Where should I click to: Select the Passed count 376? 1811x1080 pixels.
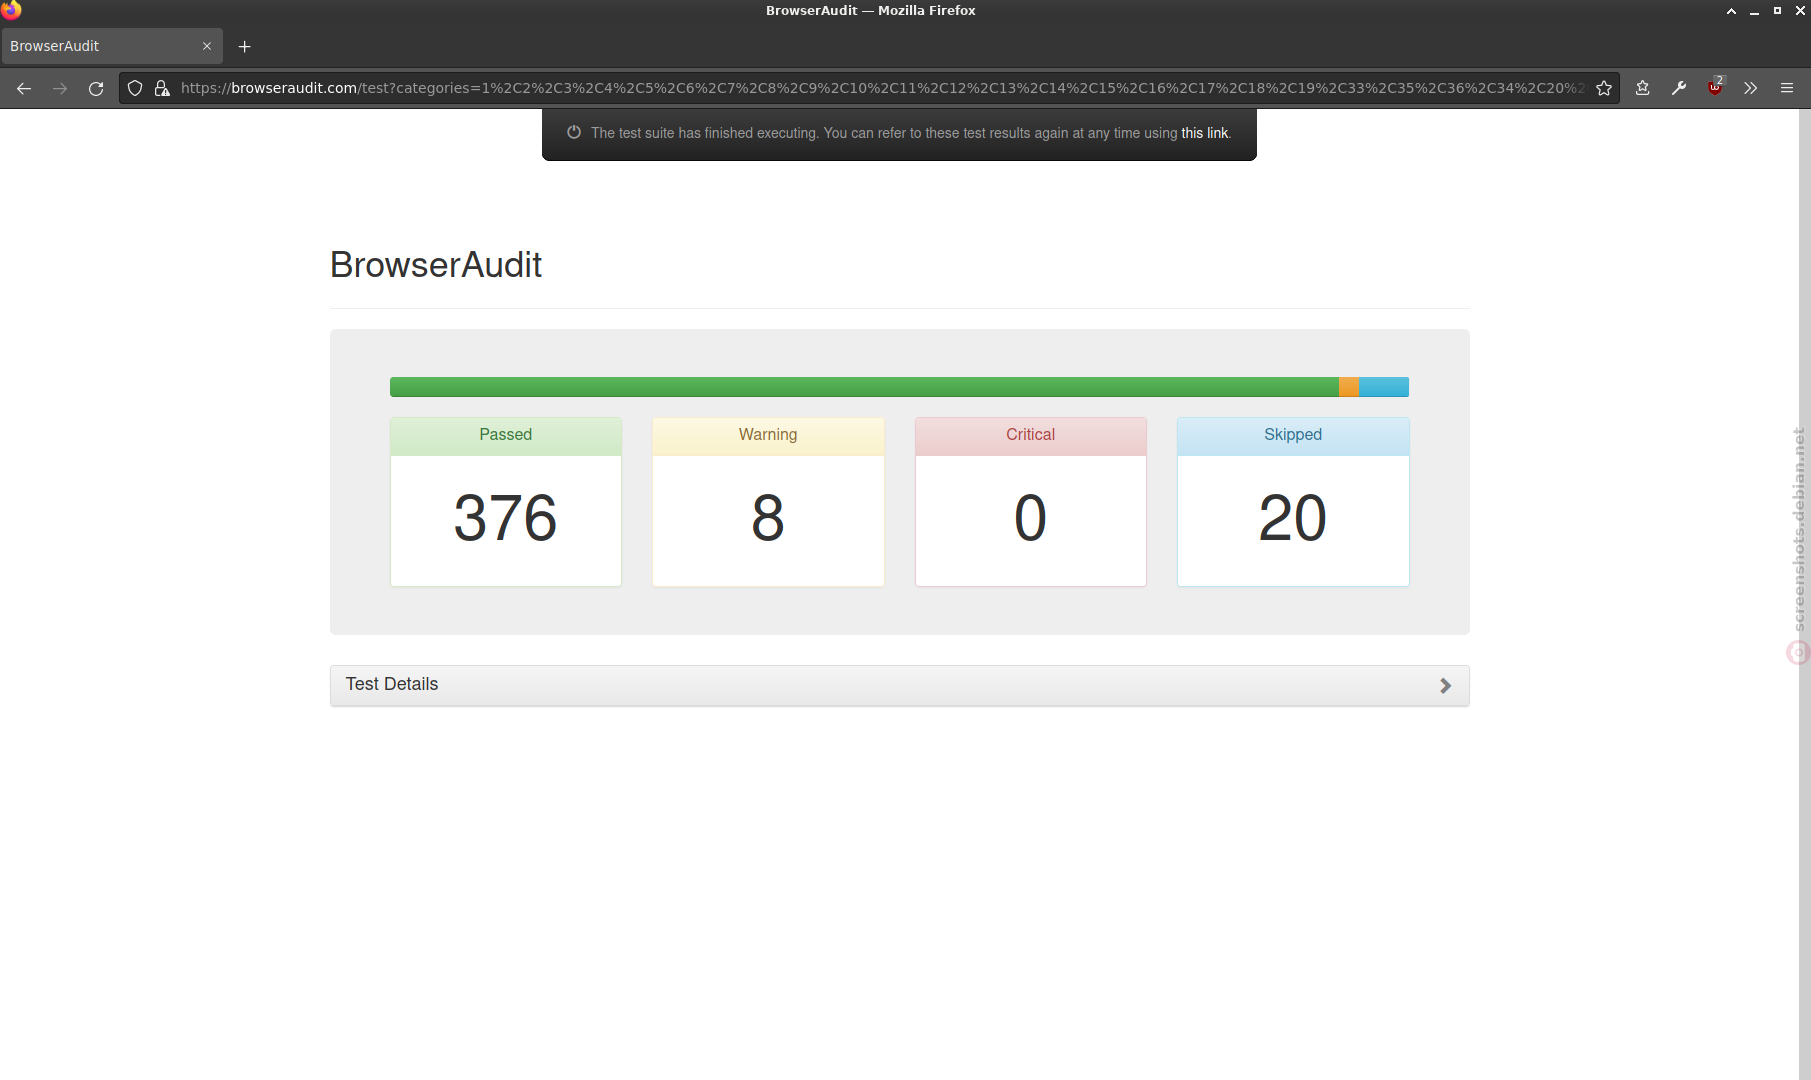505,519
